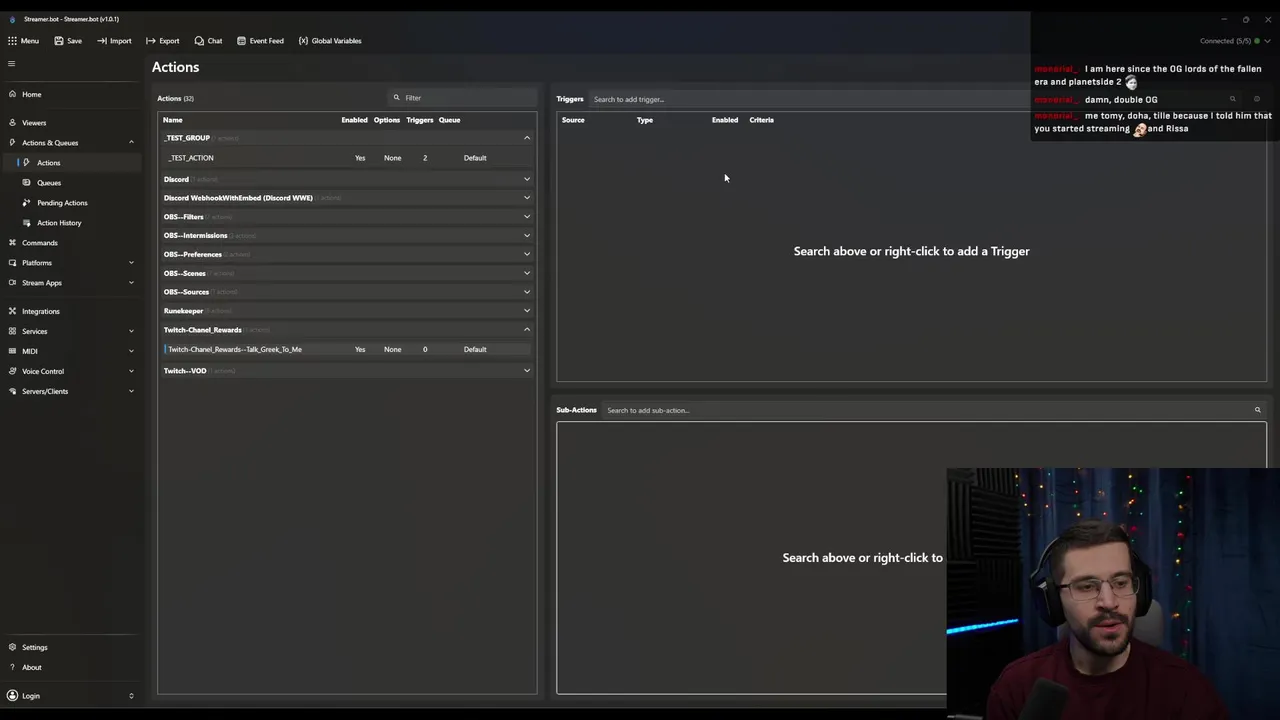
Task: Open the Menu grid icon
Action: point(12,41)
